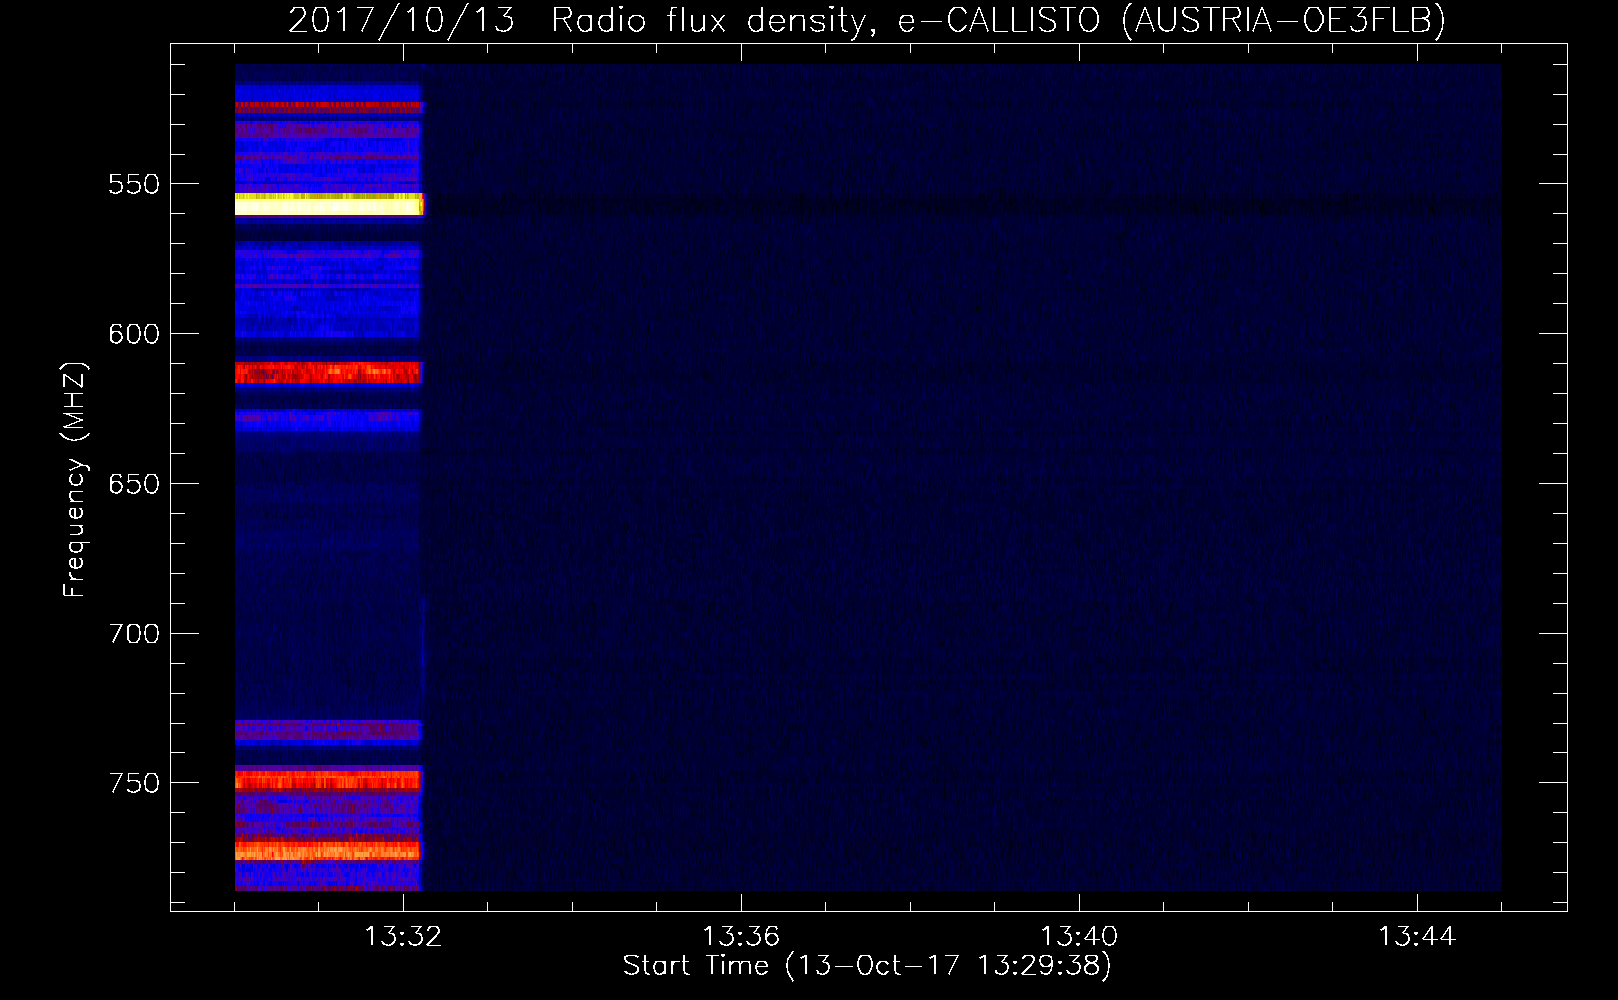Click the 550 frequency tick label
The height and width of the screenshot is (1000, 1618).
coord(134,185)
